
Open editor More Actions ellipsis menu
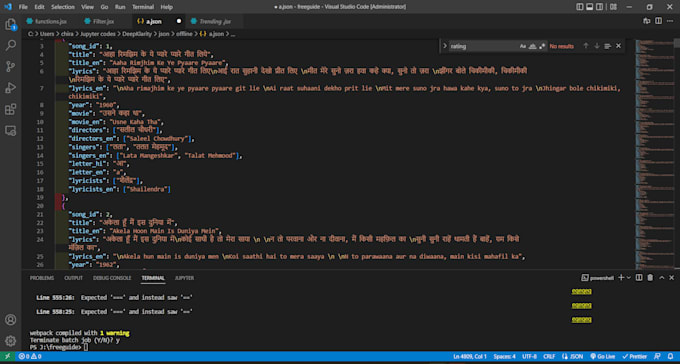670,21
